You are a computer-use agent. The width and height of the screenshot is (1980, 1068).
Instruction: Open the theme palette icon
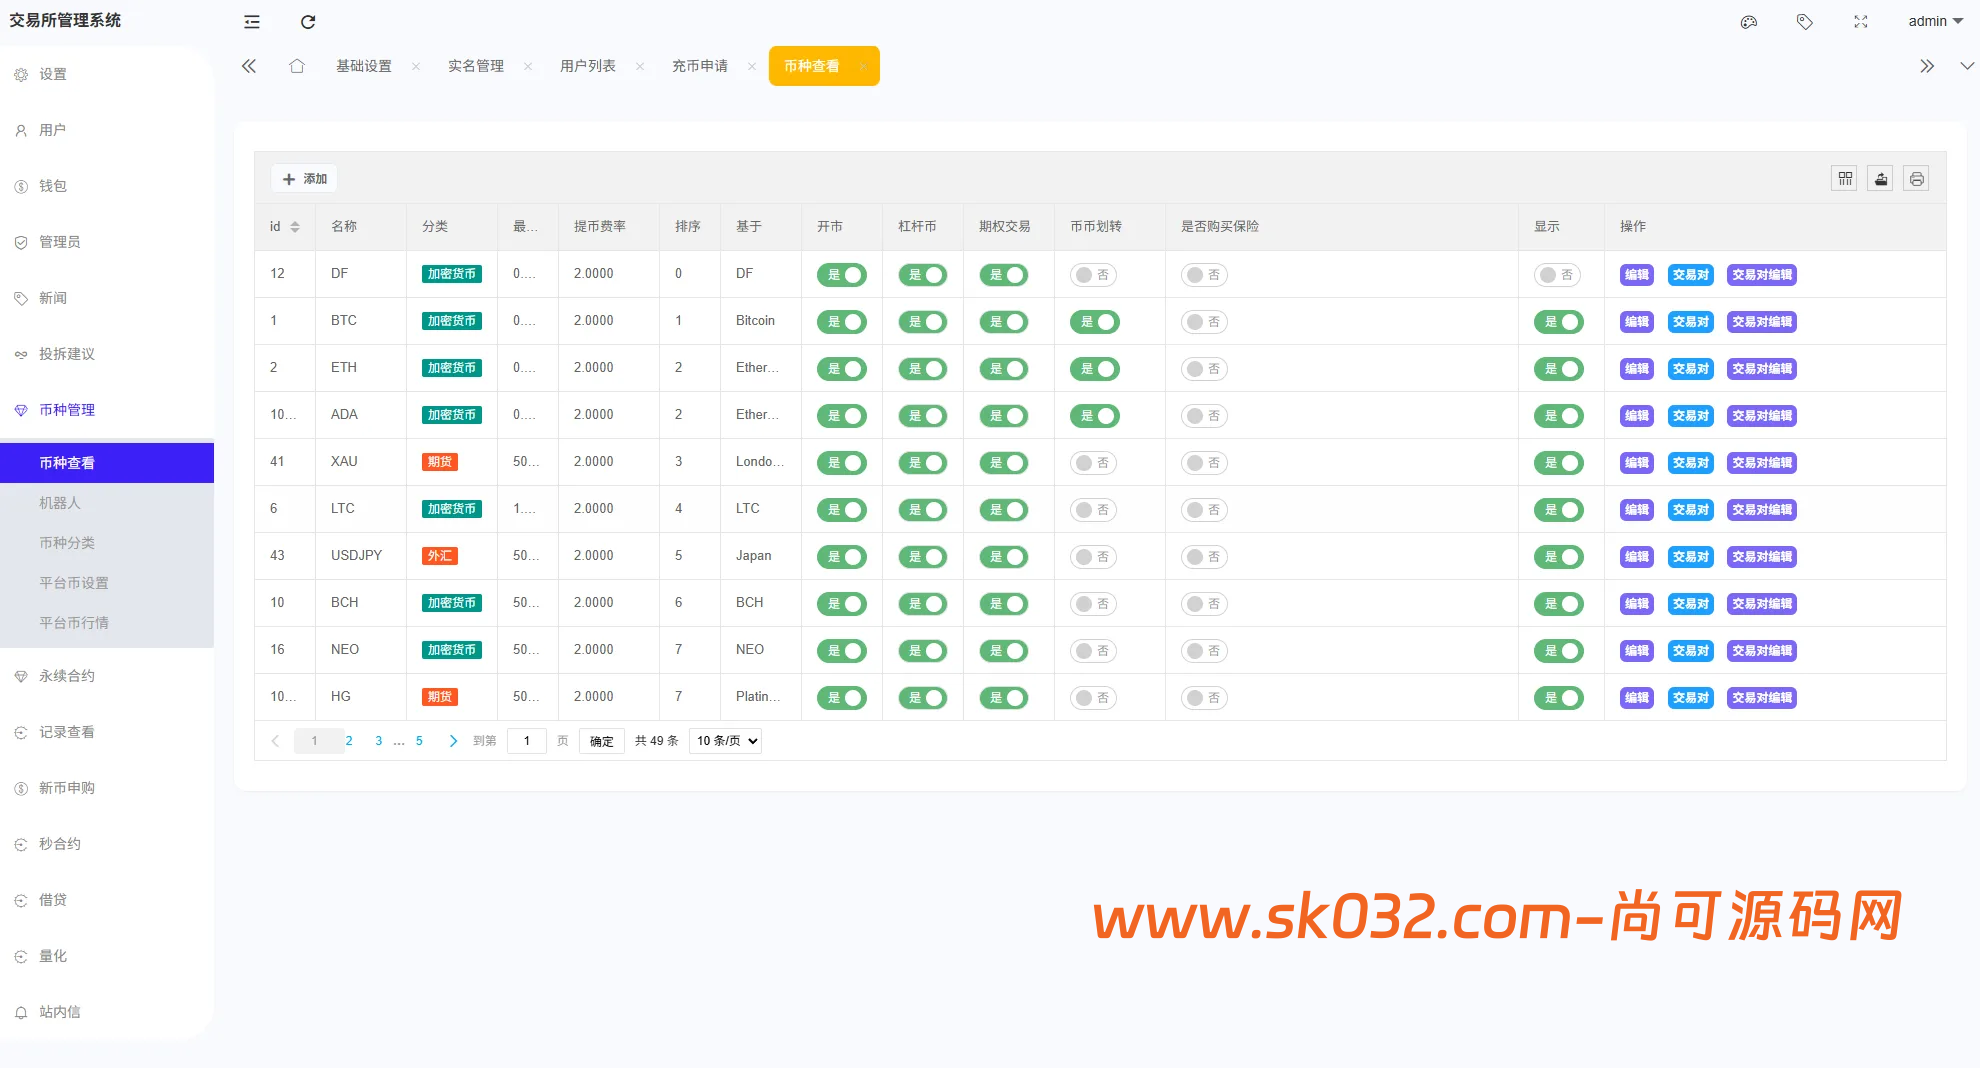tap(1749, 22)
